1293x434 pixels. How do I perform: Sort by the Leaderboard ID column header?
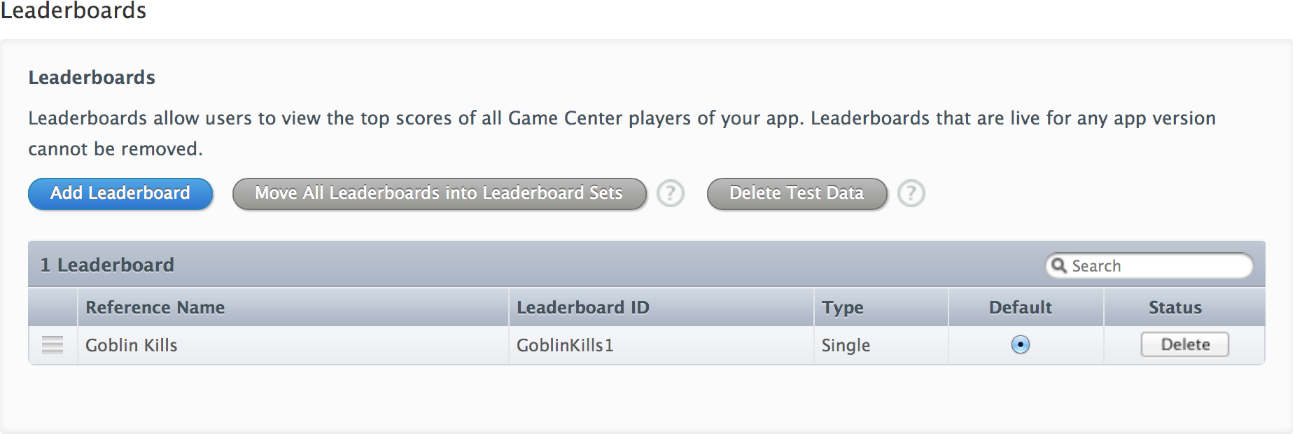[x=583, y=307]
